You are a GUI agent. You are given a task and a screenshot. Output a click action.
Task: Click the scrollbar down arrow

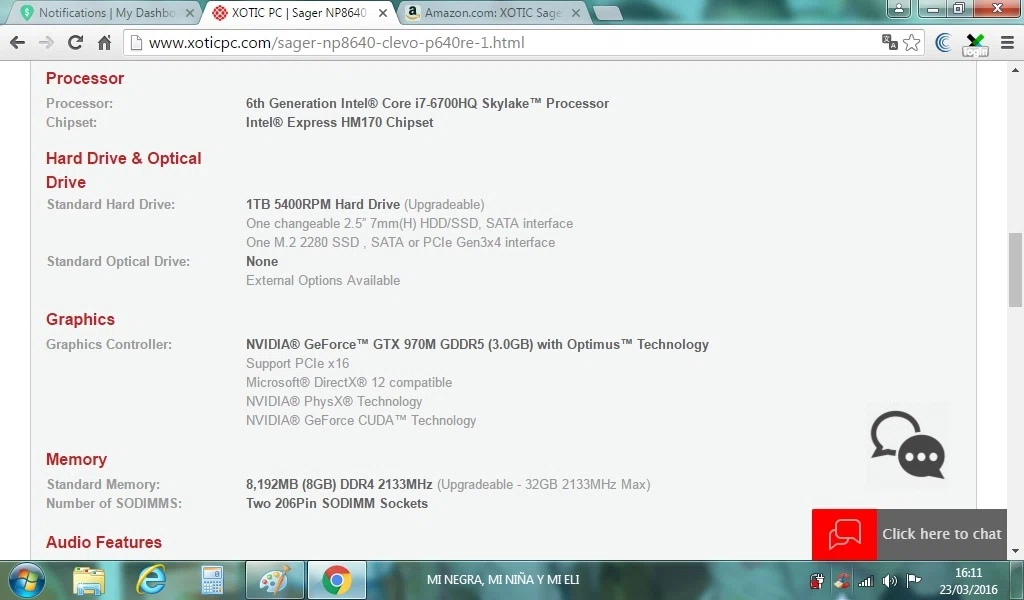1015,551
